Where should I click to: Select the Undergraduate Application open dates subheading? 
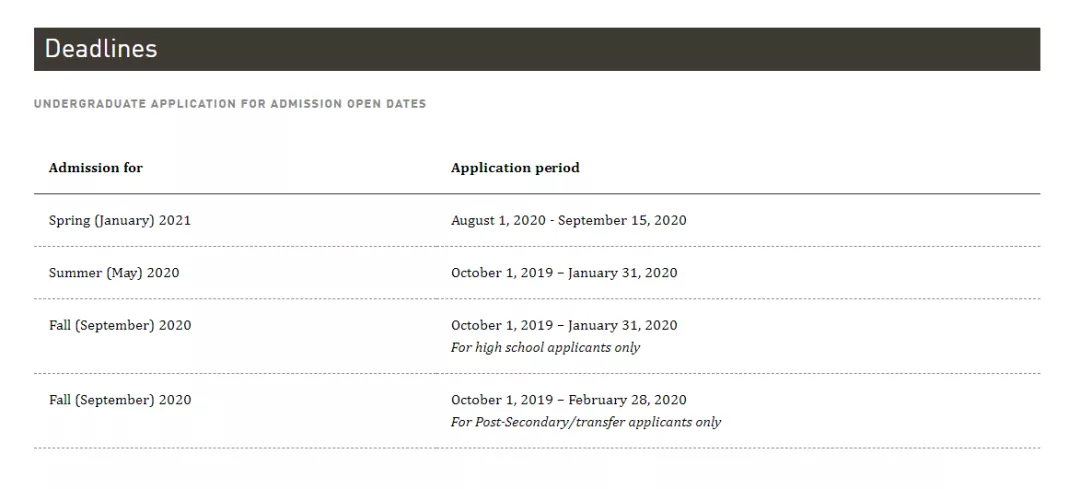[230, 104]
